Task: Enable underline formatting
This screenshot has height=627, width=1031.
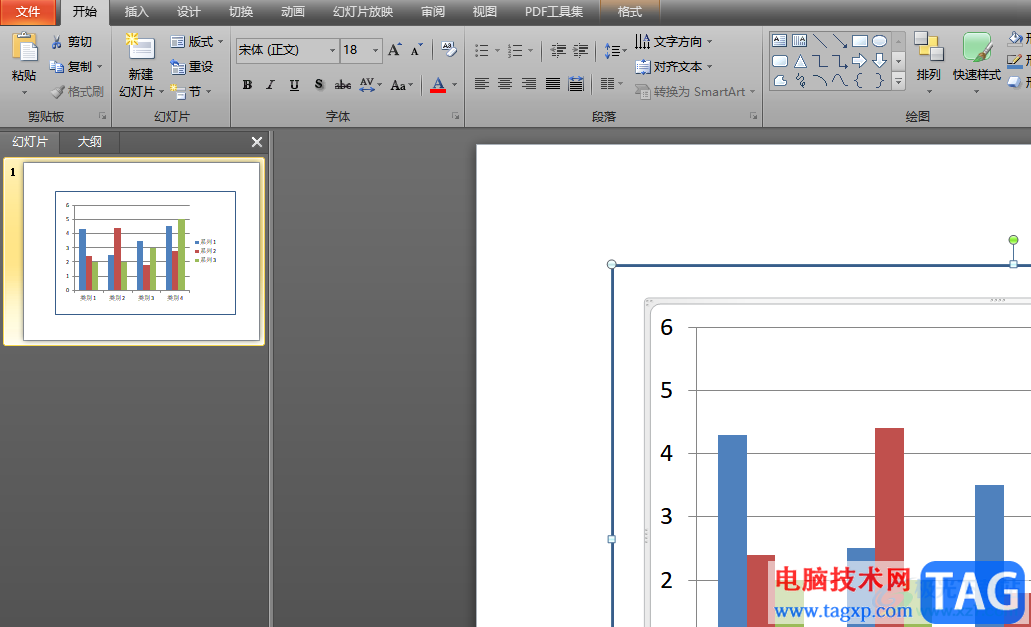Action: (294, 85)
